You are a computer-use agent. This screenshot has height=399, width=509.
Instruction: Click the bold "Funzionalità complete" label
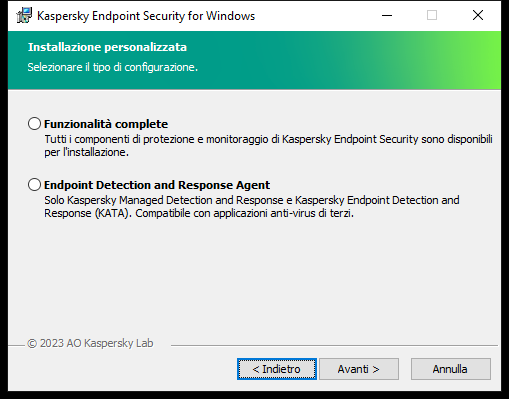pyautogui.click(x=106, y=124)
